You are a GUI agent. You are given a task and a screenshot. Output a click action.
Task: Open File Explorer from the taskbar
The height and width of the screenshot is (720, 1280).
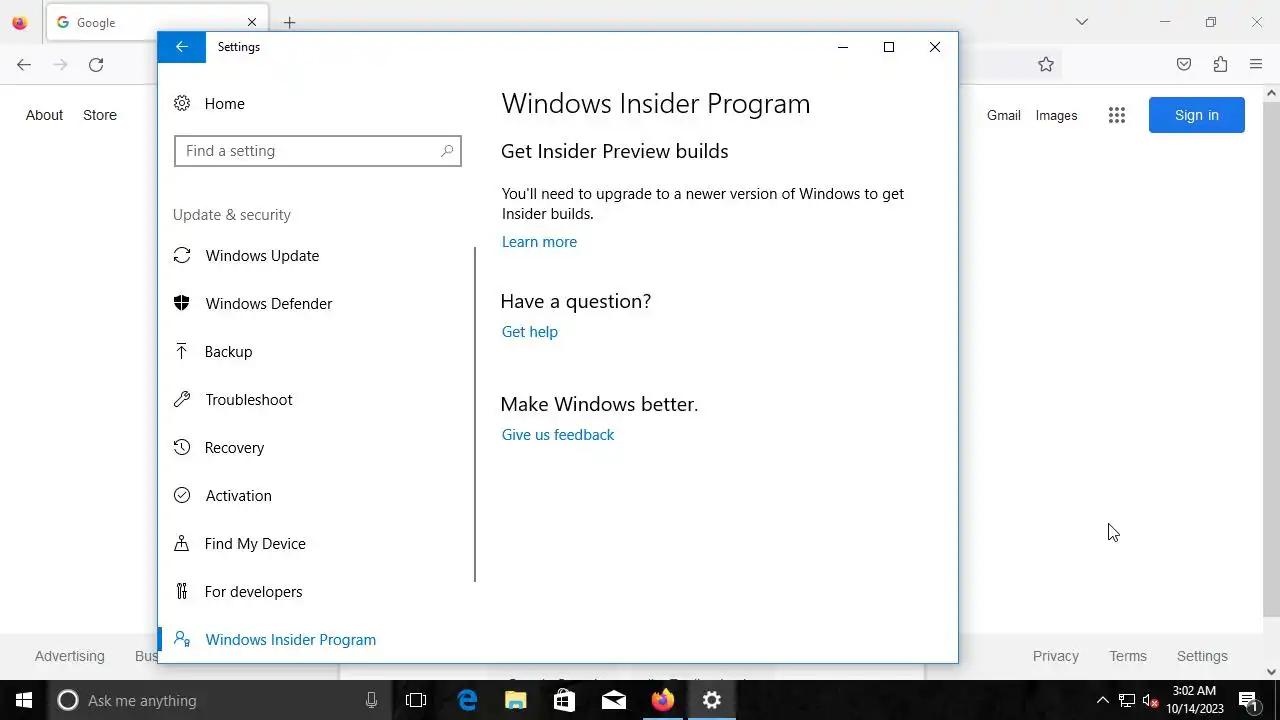[516, 700]
